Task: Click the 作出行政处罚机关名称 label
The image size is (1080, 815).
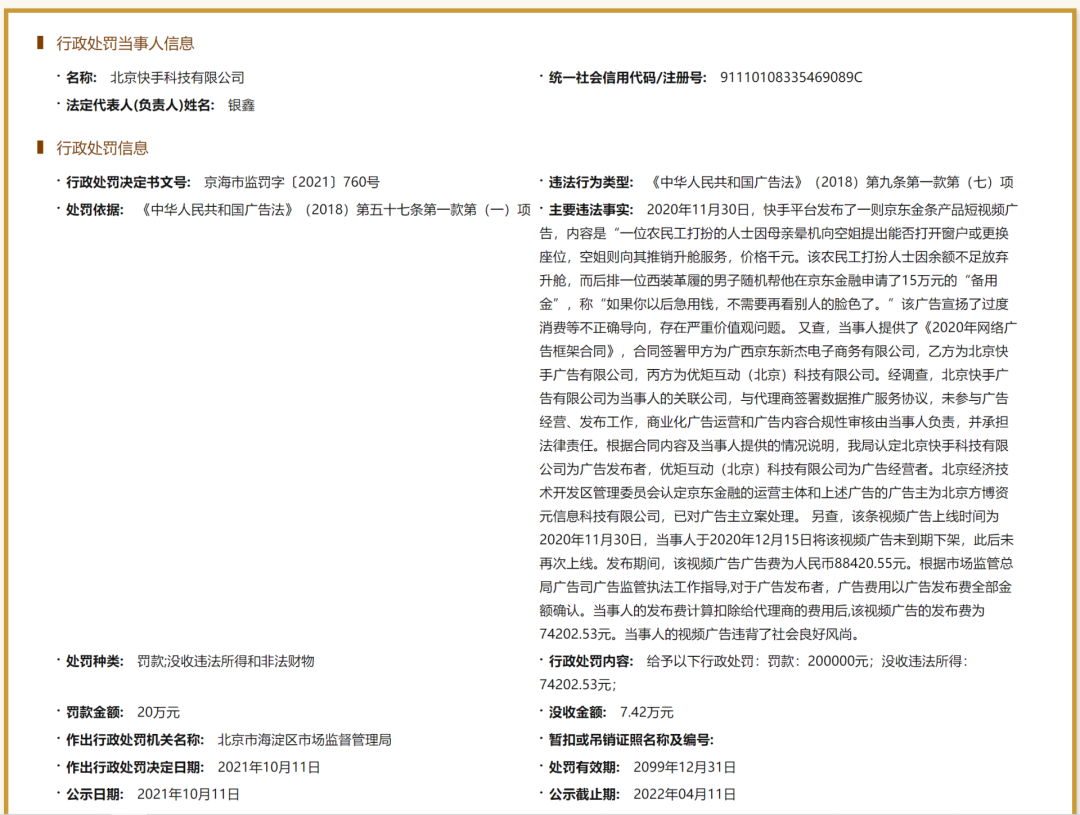Action: coord(134,740)
